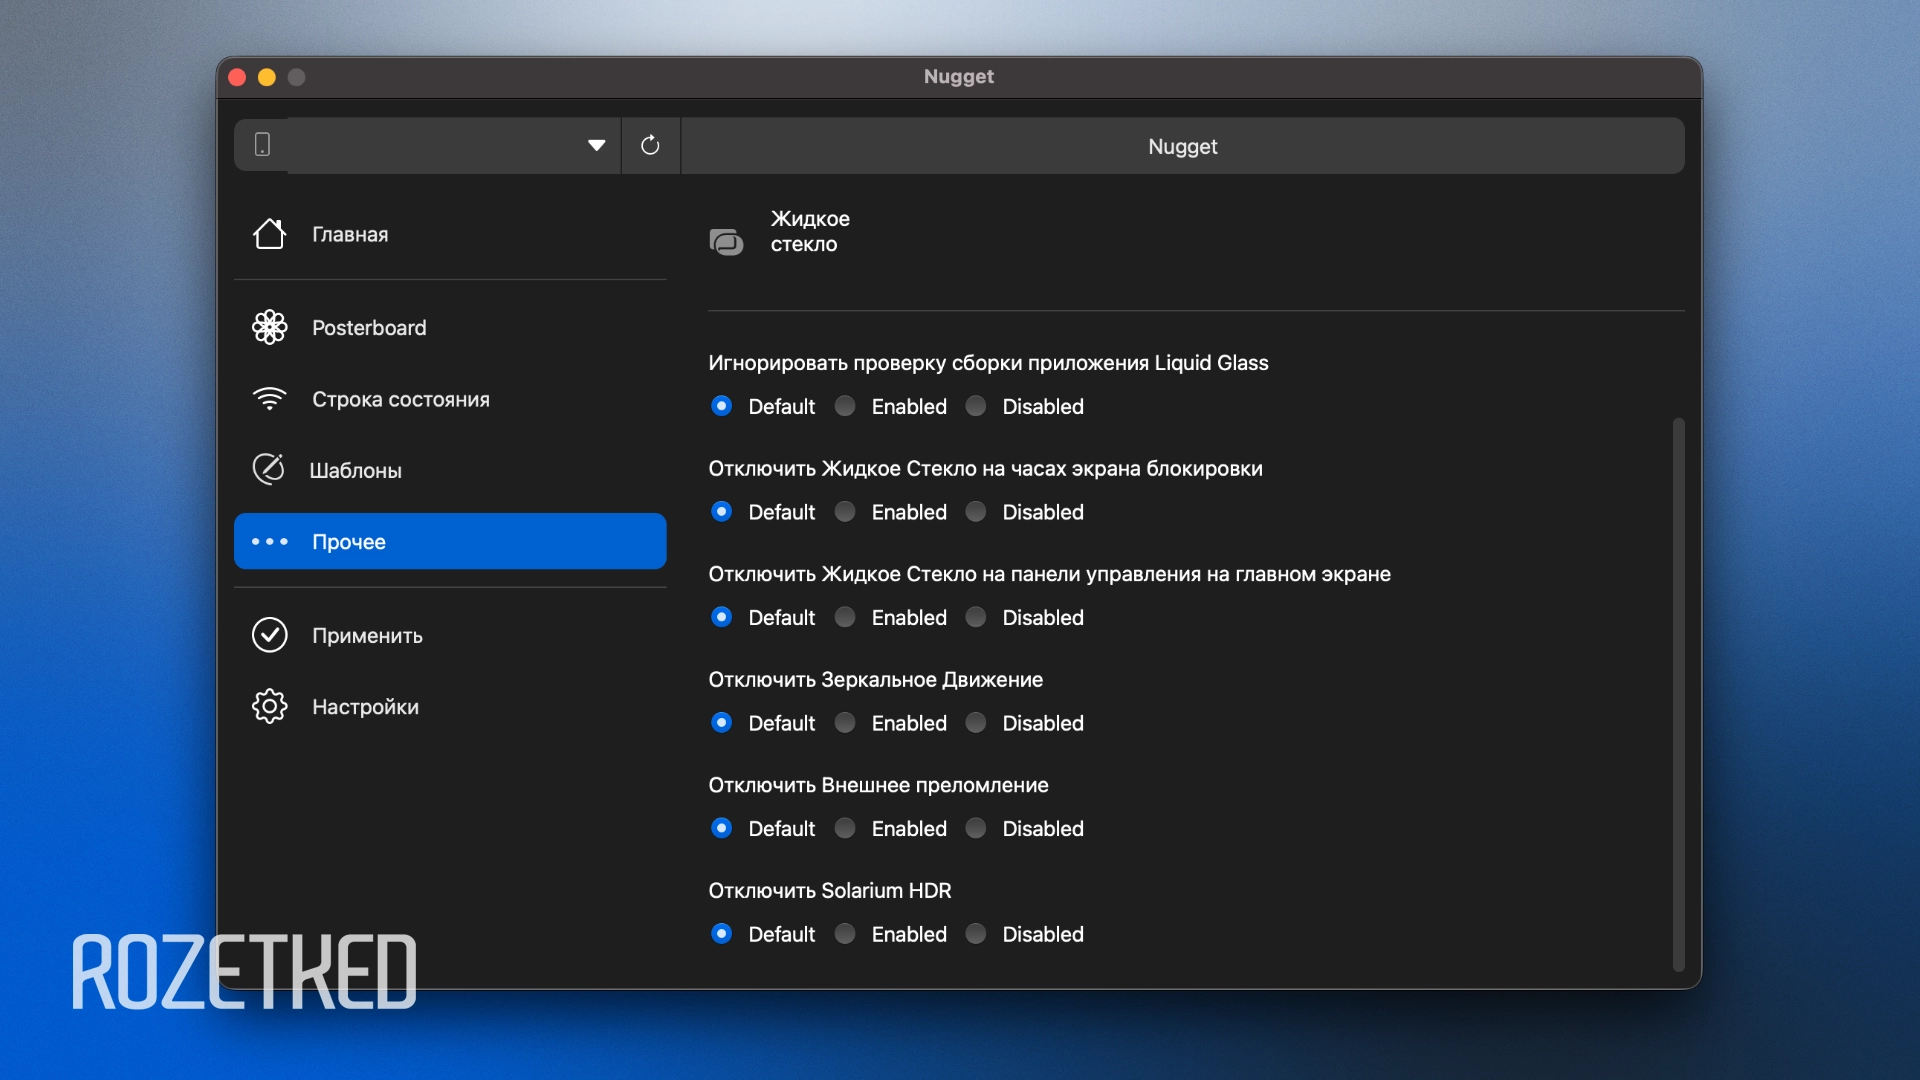This screenshot has height=1080, width=1920.
Task: Switch to Строка состояния section
Action: (x=400, y=399)
